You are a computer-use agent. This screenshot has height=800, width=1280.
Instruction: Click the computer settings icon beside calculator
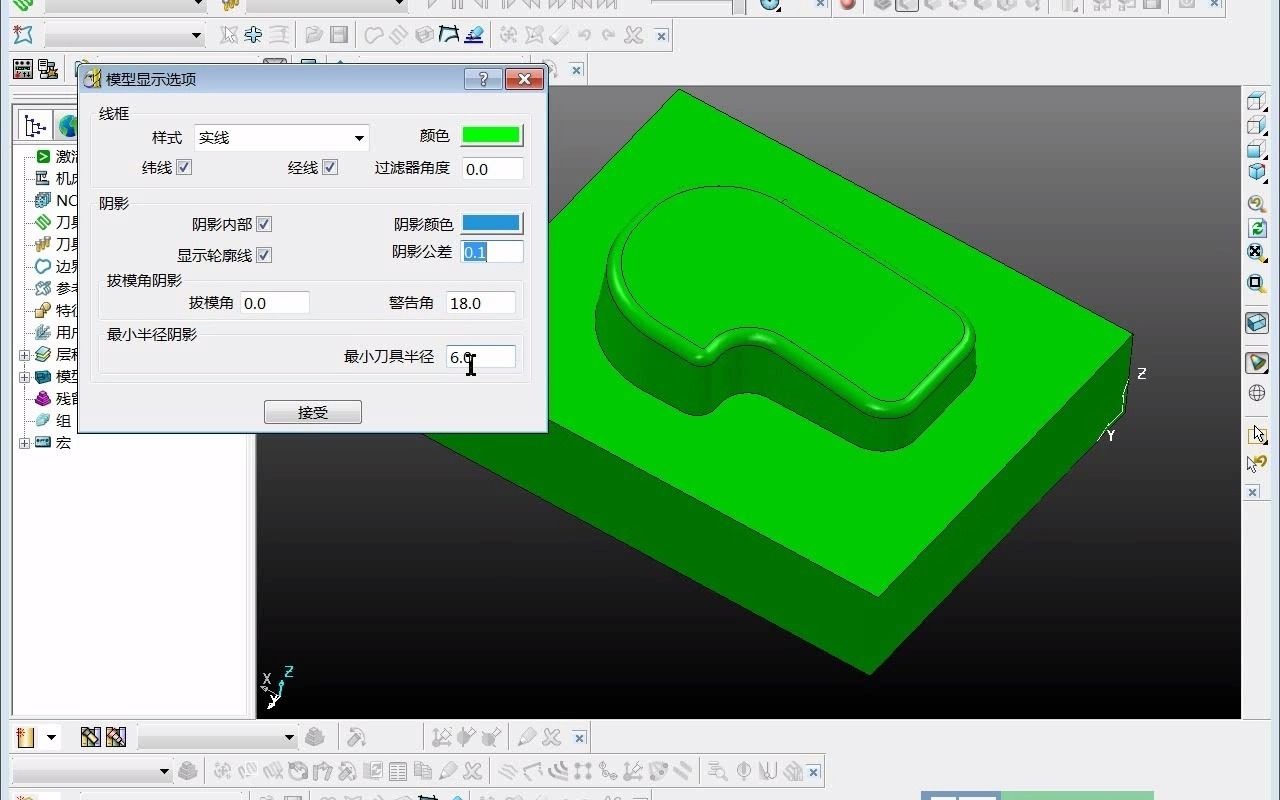(48, 69)
